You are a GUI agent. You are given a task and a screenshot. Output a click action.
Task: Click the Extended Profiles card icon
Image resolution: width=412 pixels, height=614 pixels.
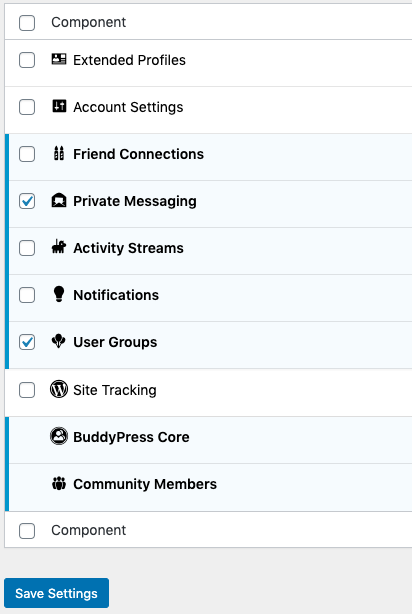59,60
